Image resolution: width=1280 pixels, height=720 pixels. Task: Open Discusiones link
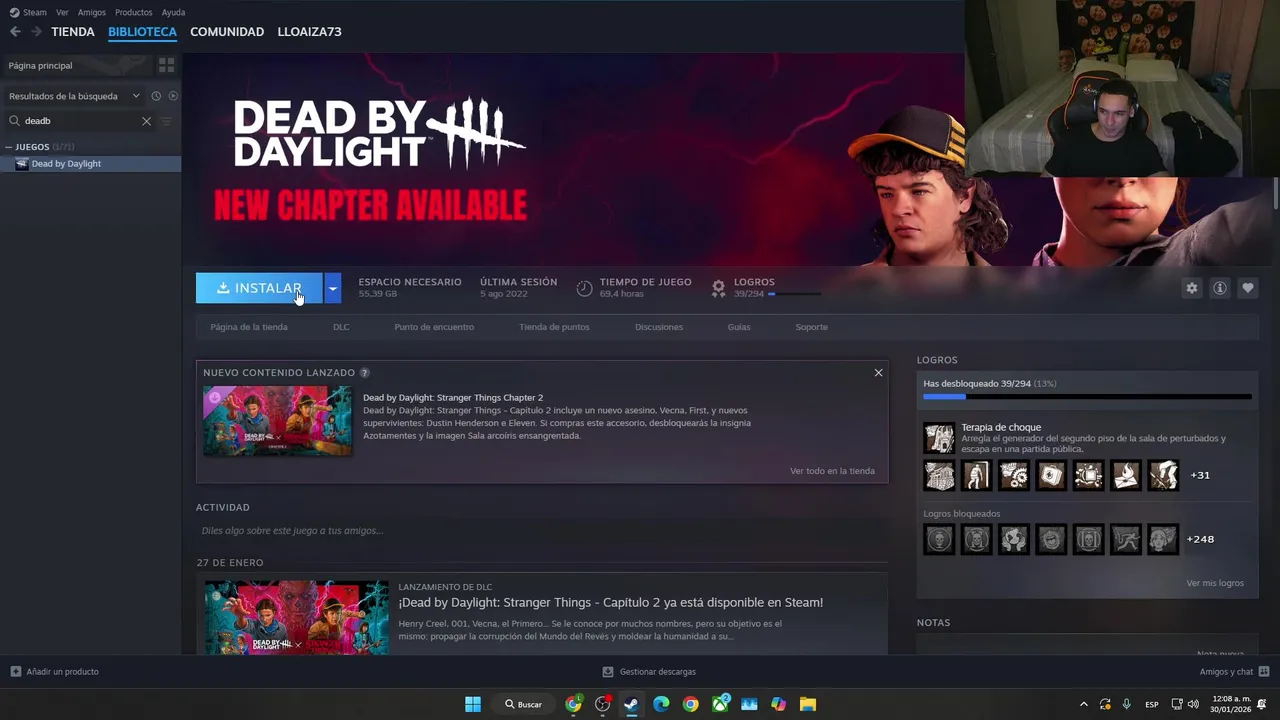coord(659,327)
